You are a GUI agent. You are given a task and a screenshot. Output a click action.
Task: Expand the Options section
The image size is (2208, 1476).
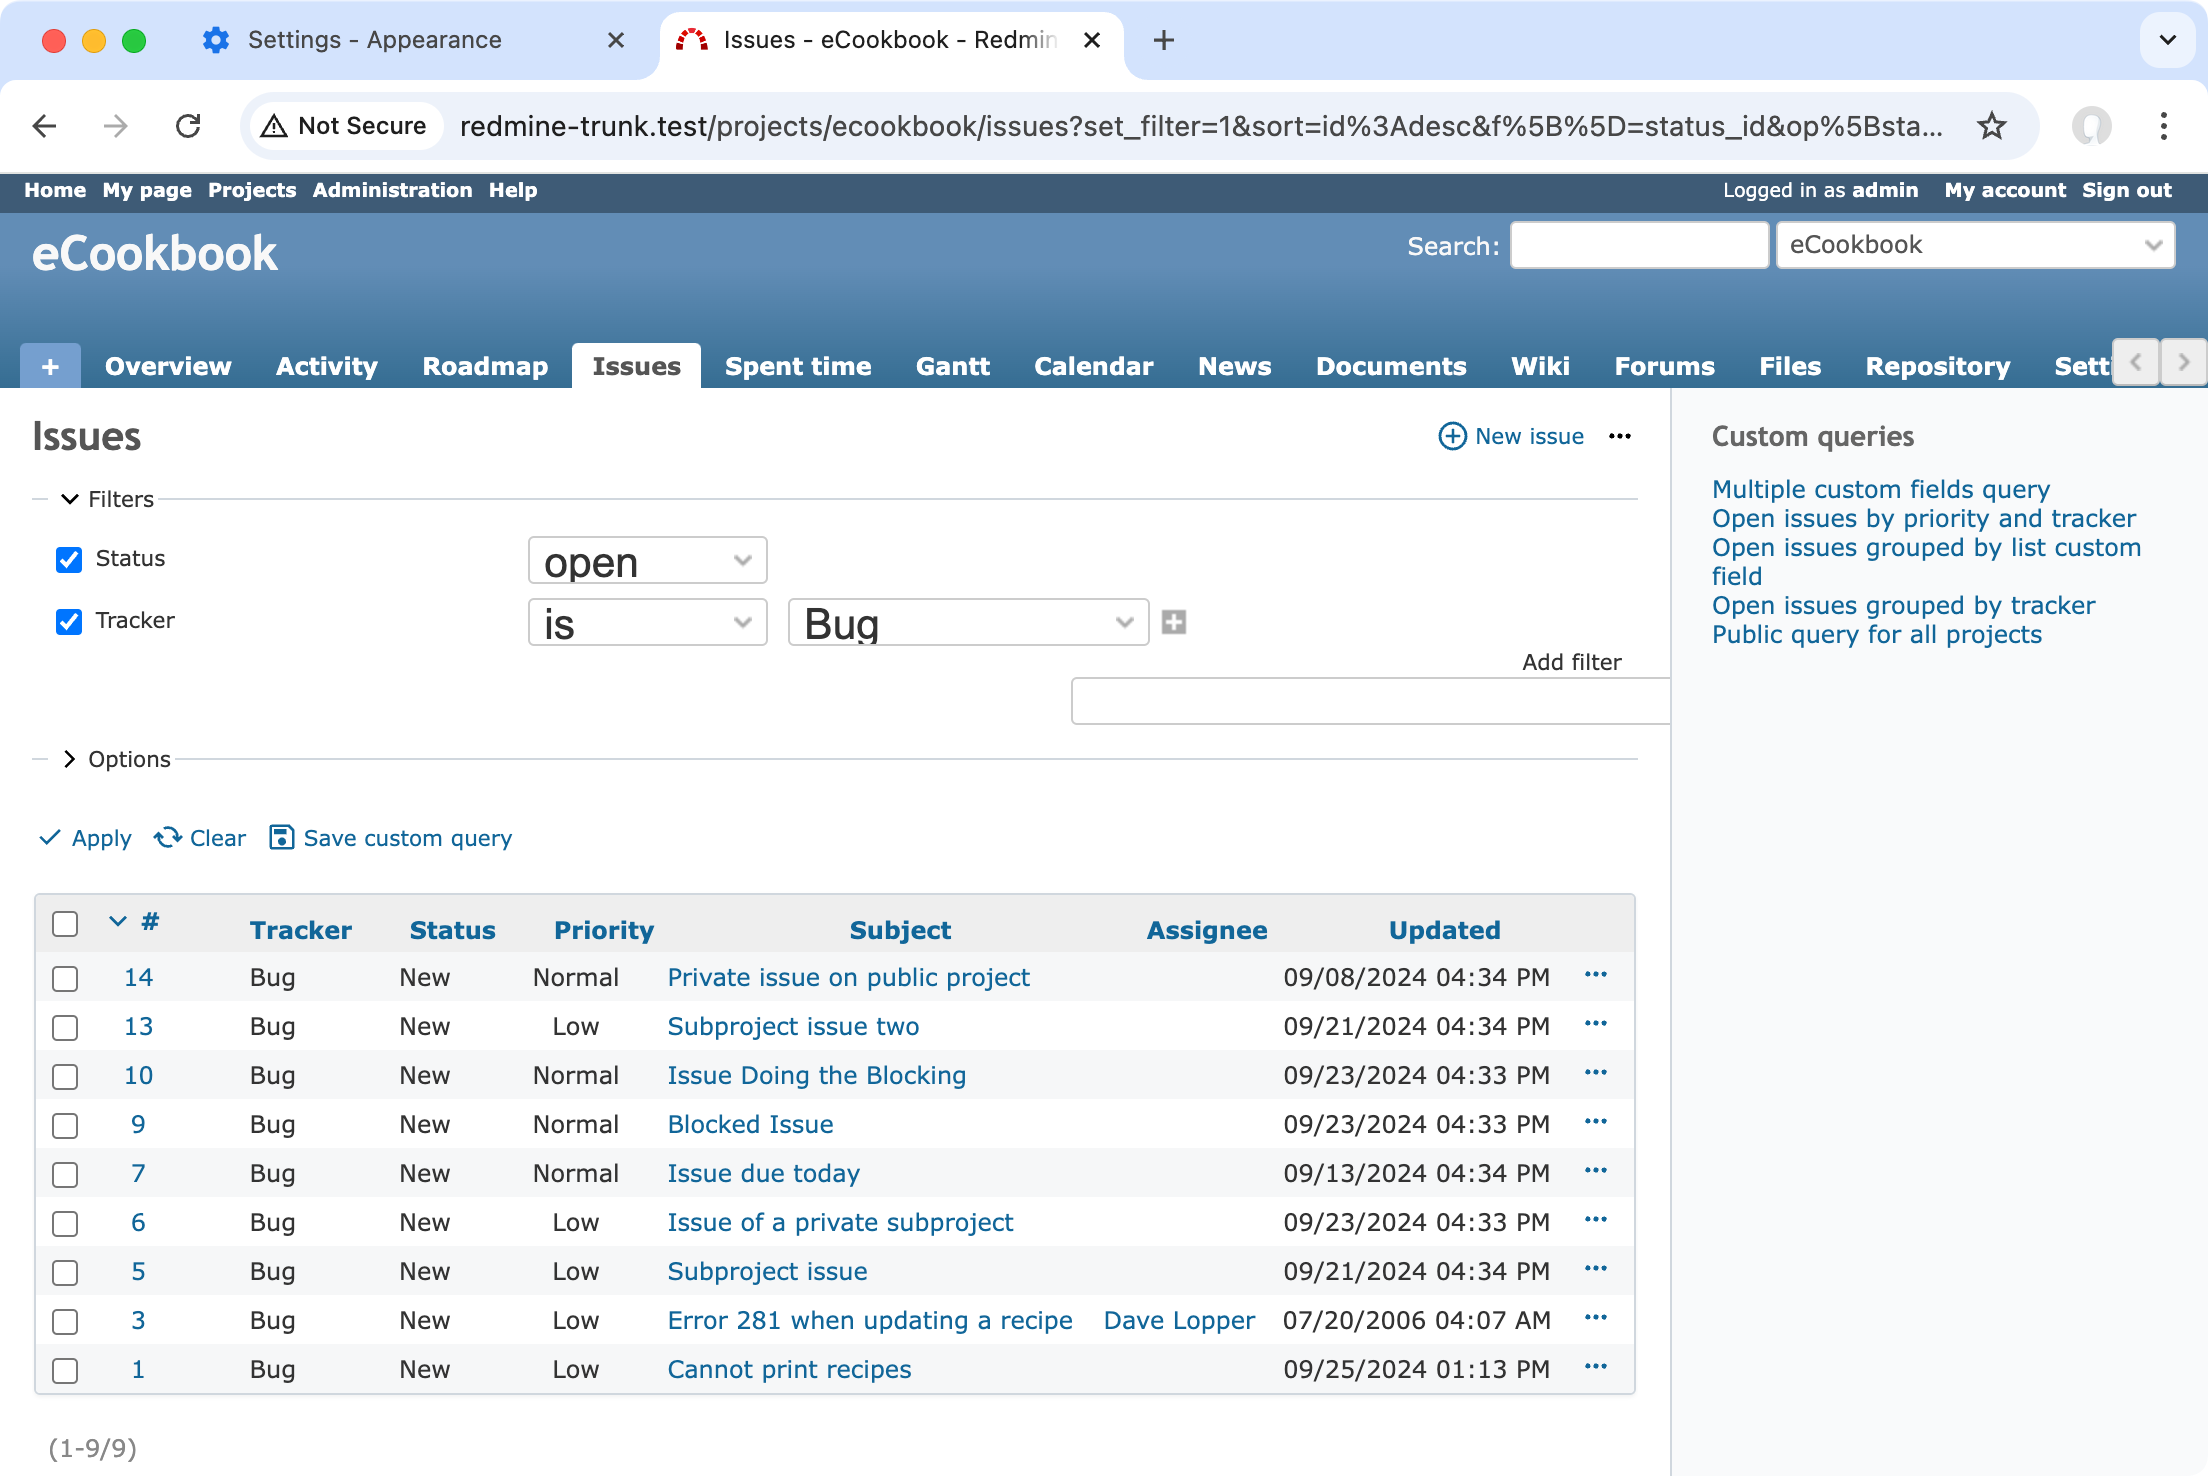point(116,759)
